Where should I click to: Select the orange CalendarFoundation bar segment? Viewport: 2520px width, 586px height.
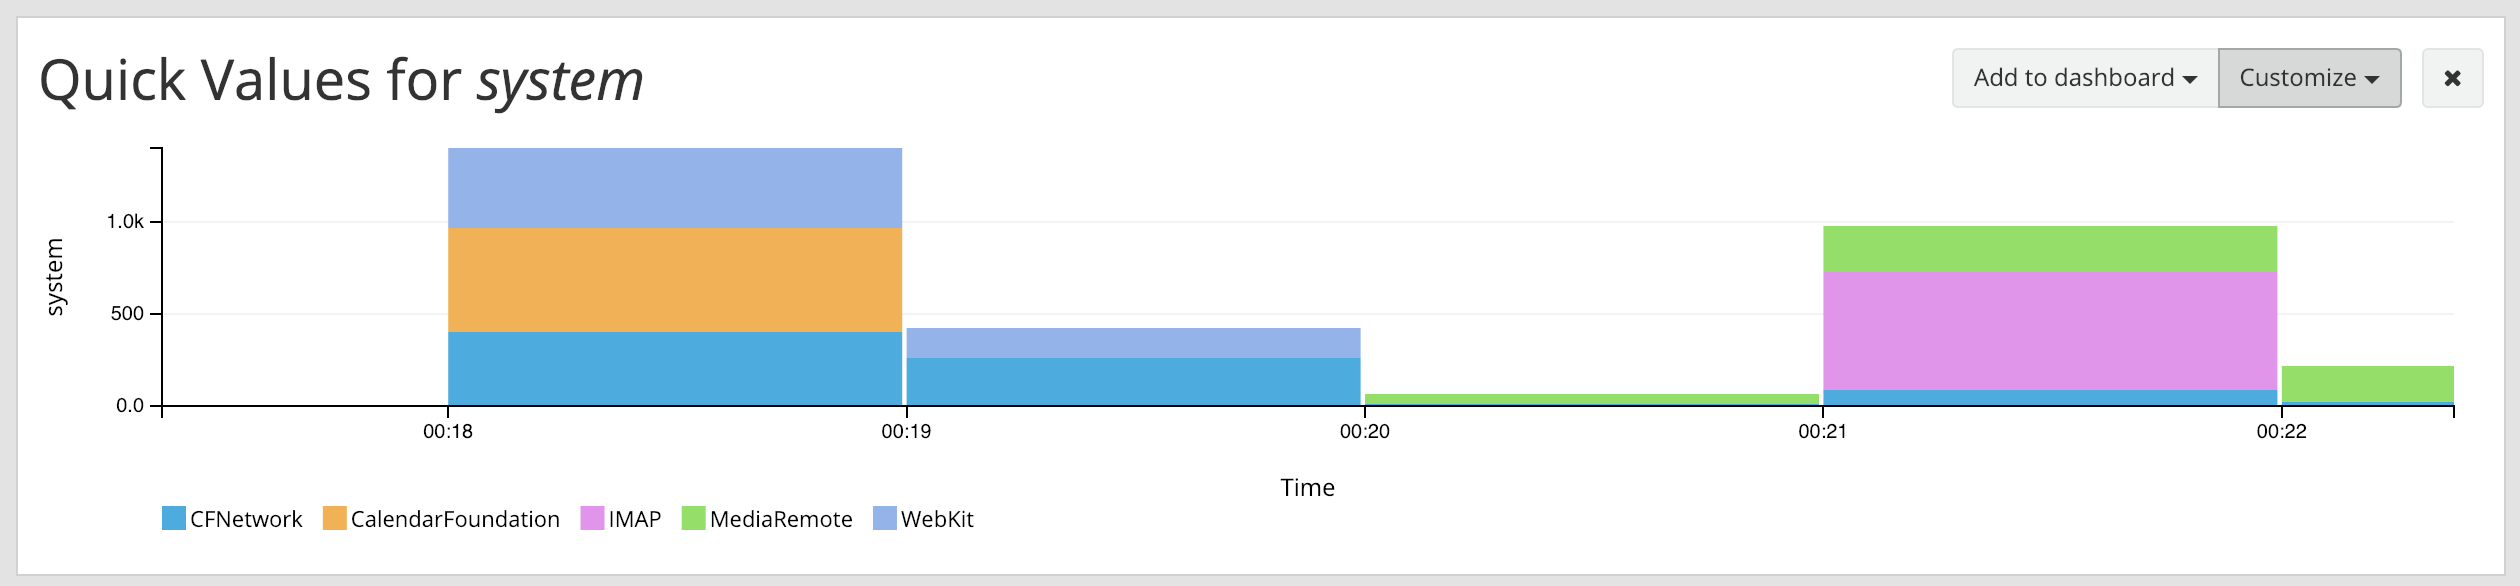pyautogui.click(x=675, y=278)
